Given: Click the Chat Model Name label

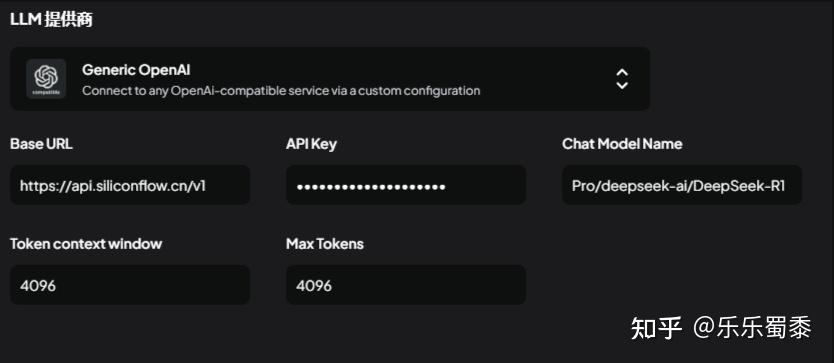Looking at the screenshot, I should pos(622,144).
